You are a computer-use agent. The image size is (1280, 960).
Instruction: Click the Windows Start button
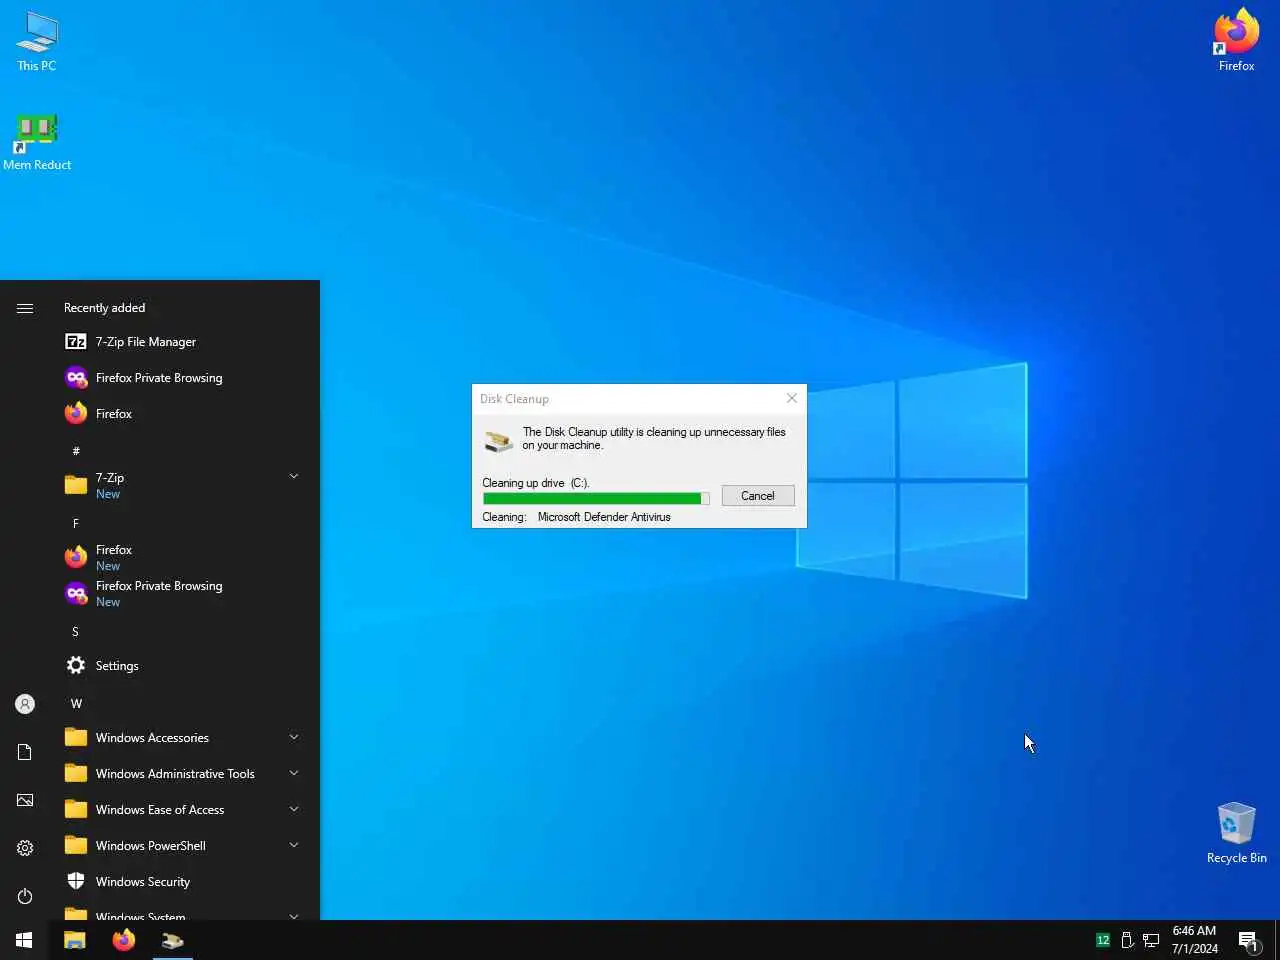(x=24, y=940)
